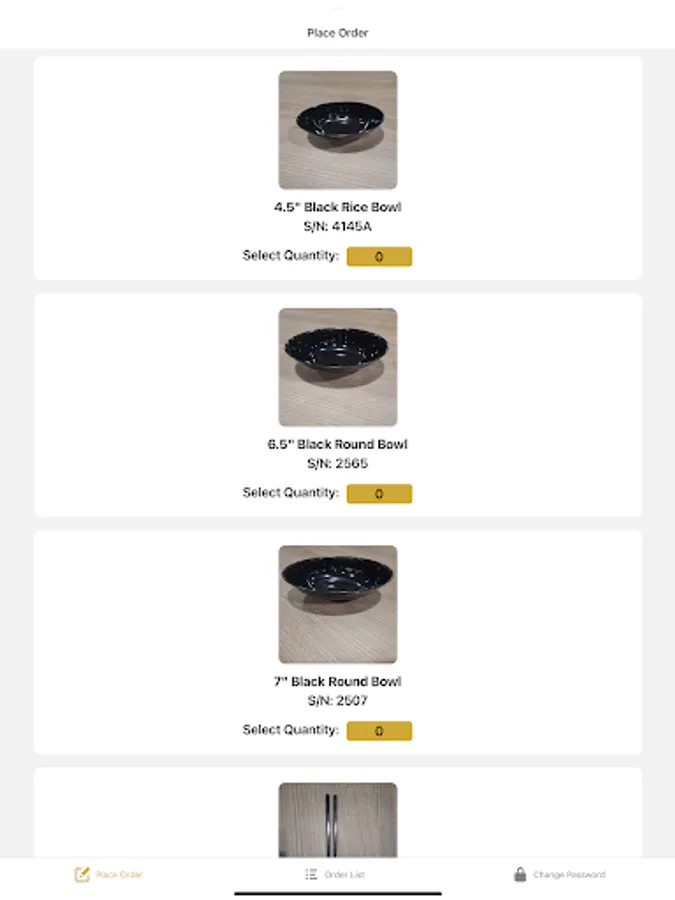The height and width of the screenshot is (900, 675).
Task: Click the S/N: 4145A serial label
Action: click(x=338, y=227)
